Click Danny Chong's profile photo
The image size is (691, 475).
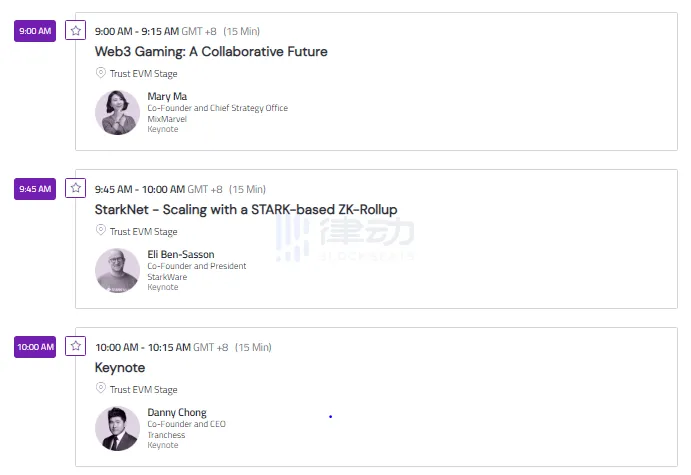coord(117,428)
